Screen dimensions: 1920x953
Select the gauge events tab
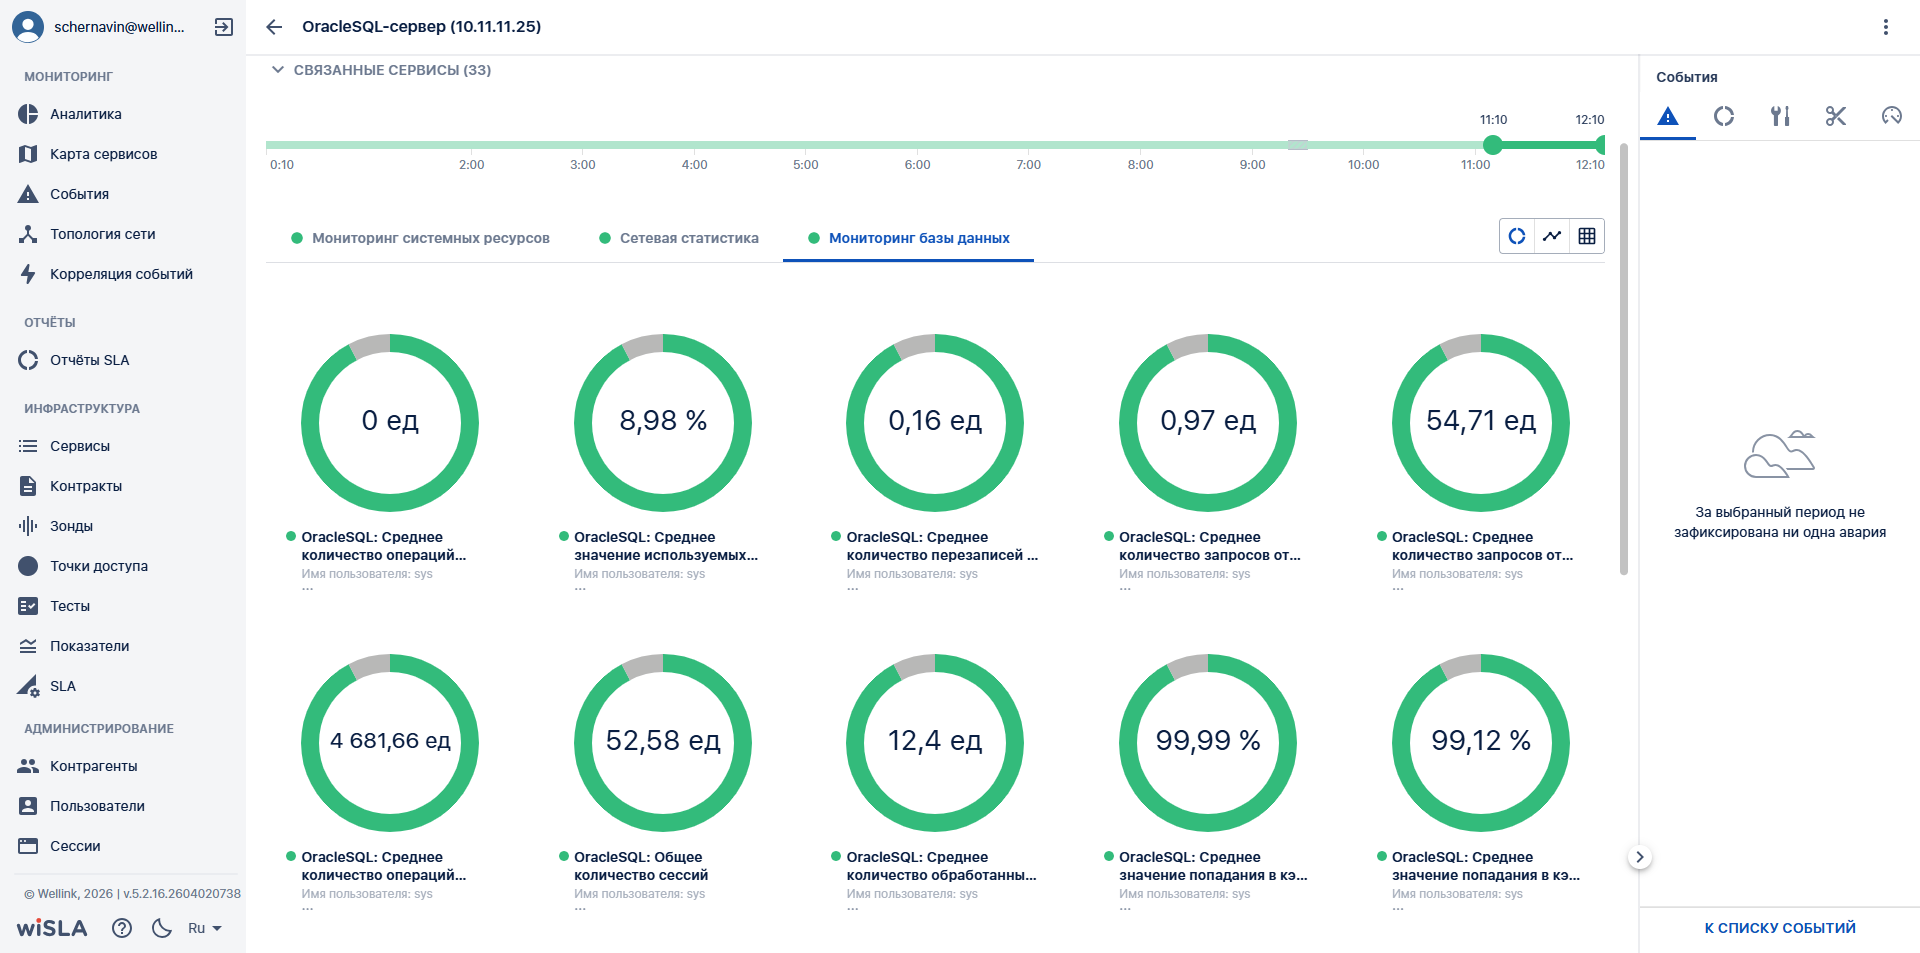click(x=1892, y=116)
